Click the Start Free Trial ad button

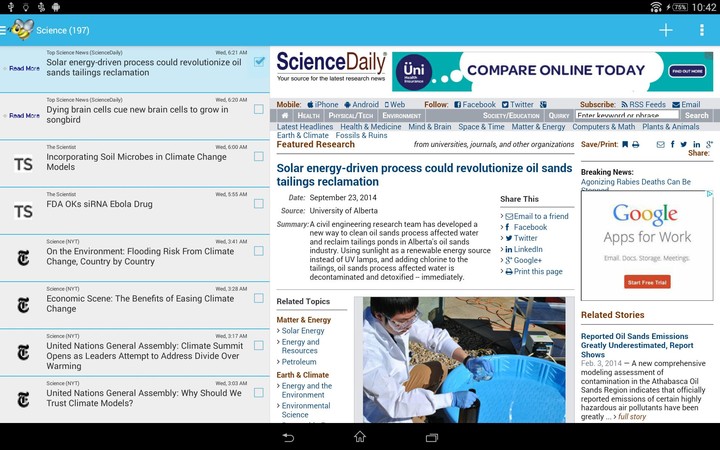tap(647, 282)
